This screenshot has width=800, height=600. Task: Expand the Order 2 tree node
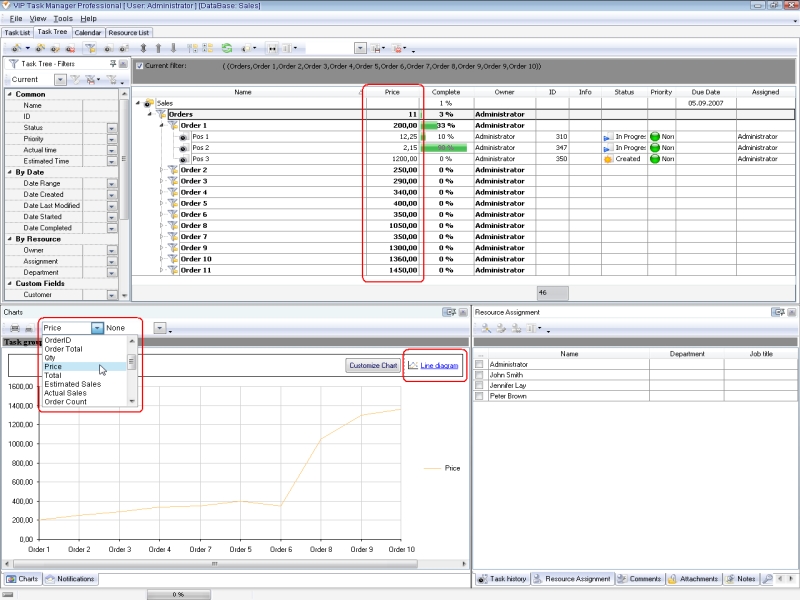[x=162, y=170]
